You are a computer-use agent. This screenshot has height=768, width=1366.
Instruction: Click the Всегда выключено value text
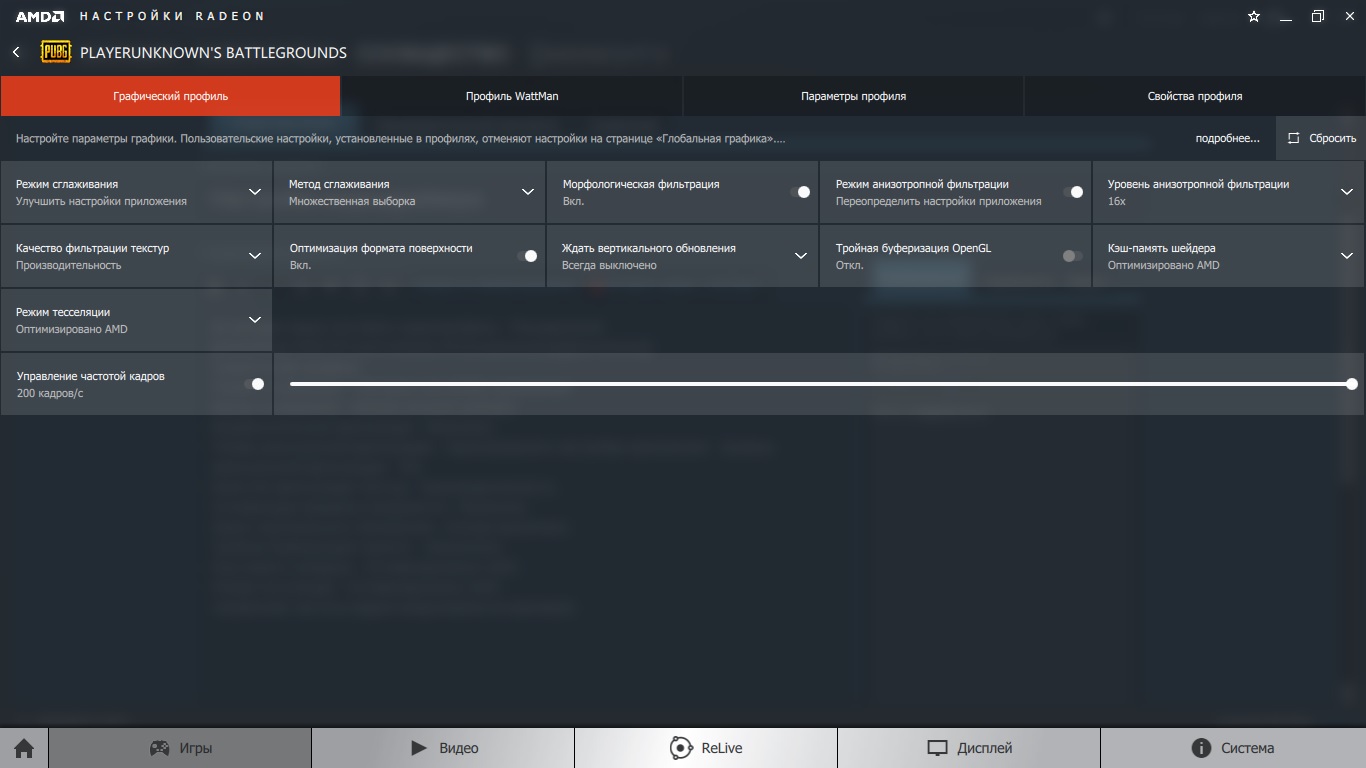[609, 265]
